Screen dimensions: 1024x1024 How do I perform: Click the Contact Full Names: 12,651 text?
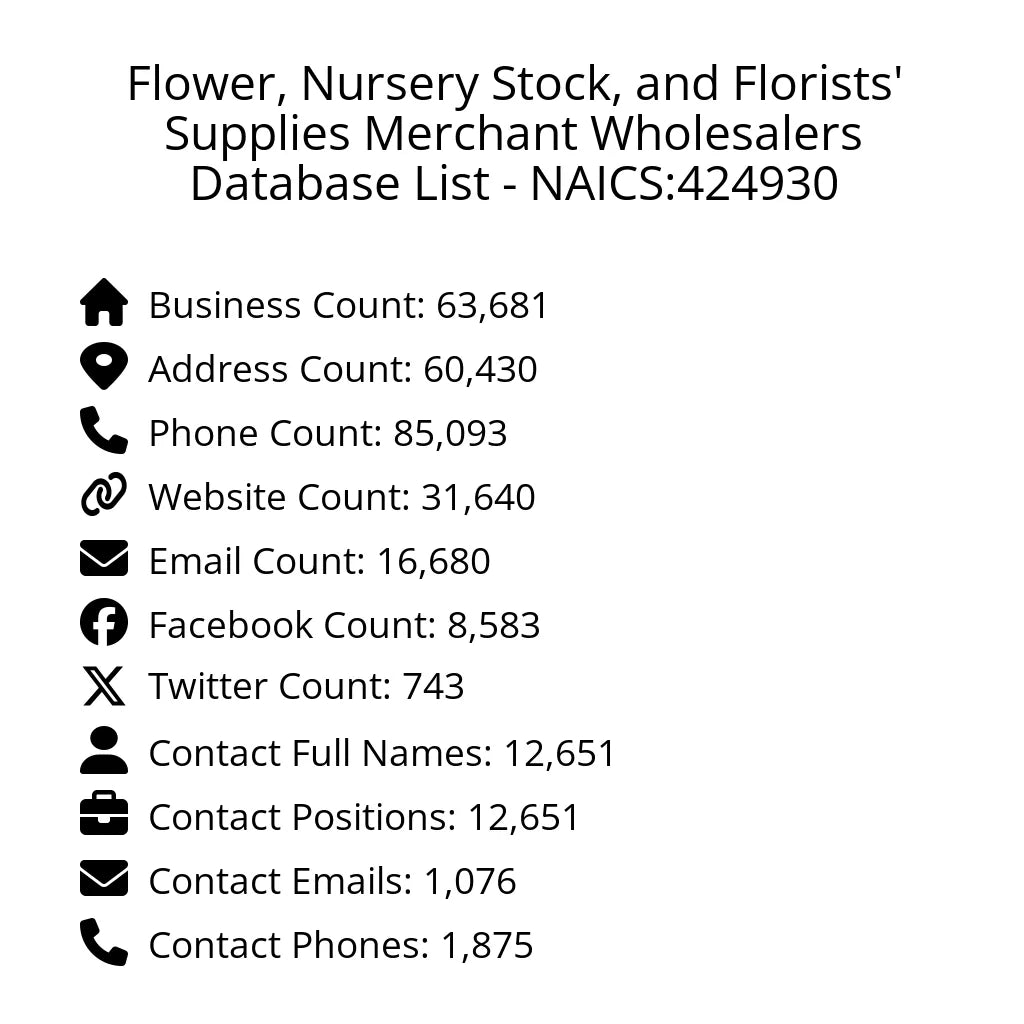tap(382, 753)
